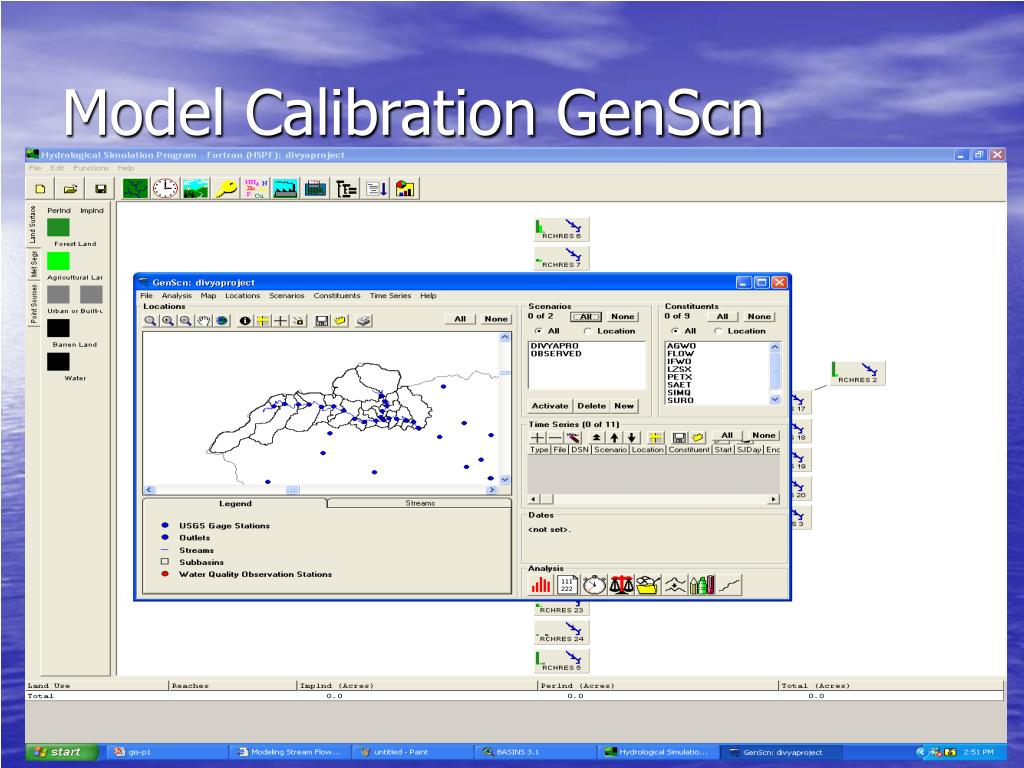Click the time series table scroll right arrow
The width and height of the screenshot is (1024, 768).
774,500
